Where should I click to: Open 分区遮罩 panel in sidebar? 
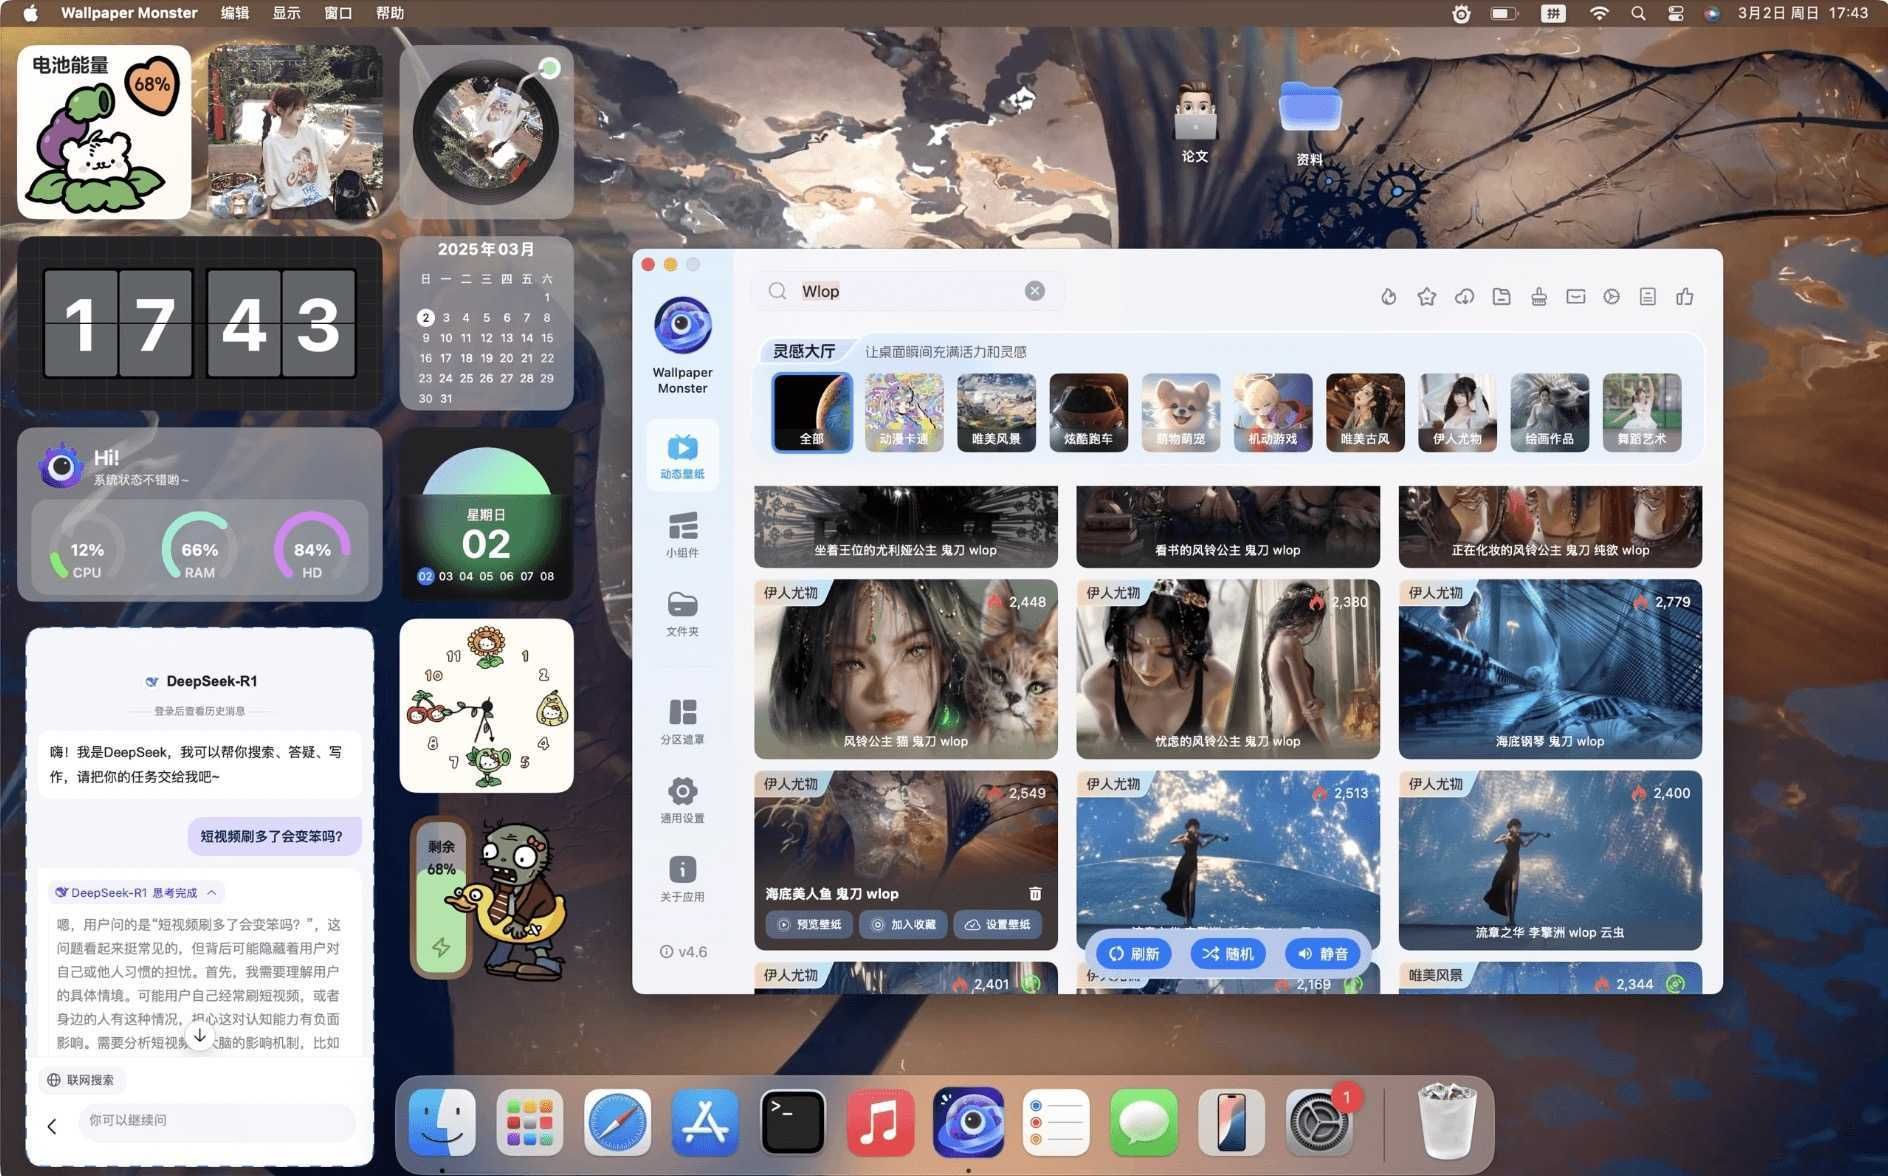point(682,722)
